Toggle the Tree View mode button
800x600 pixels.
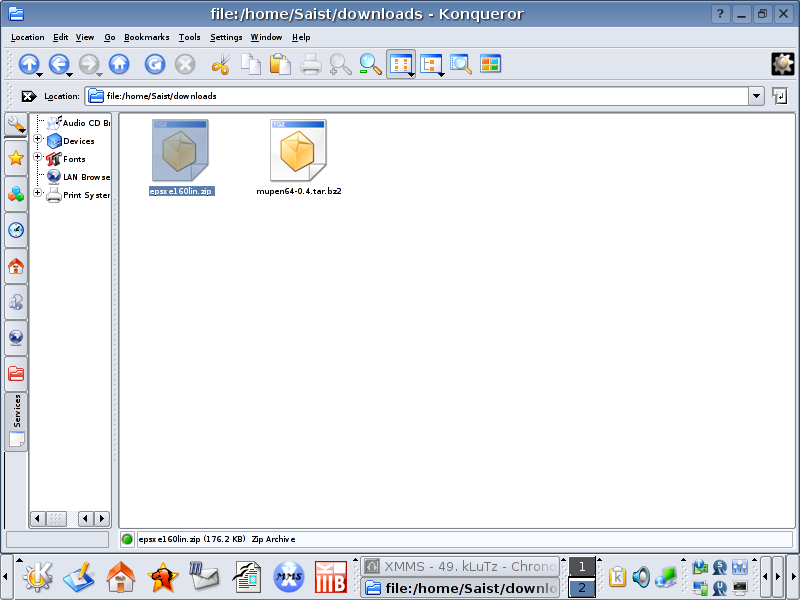pyautogui.click(x=431, y=65)
